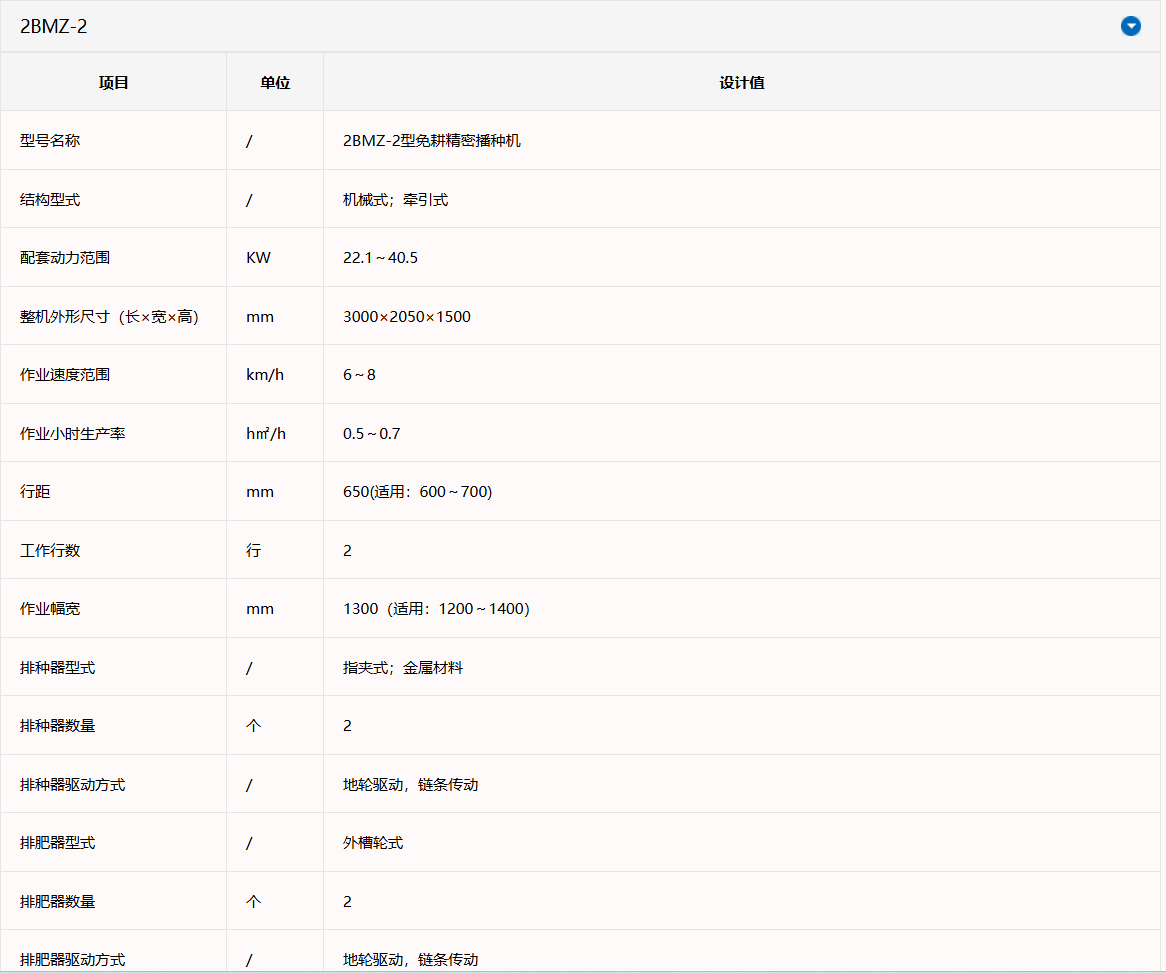This screenshot has height=973, width=1166.
Task: Select the 650(适用：600～700) row spacing value
Action: (x=417, y=492)
